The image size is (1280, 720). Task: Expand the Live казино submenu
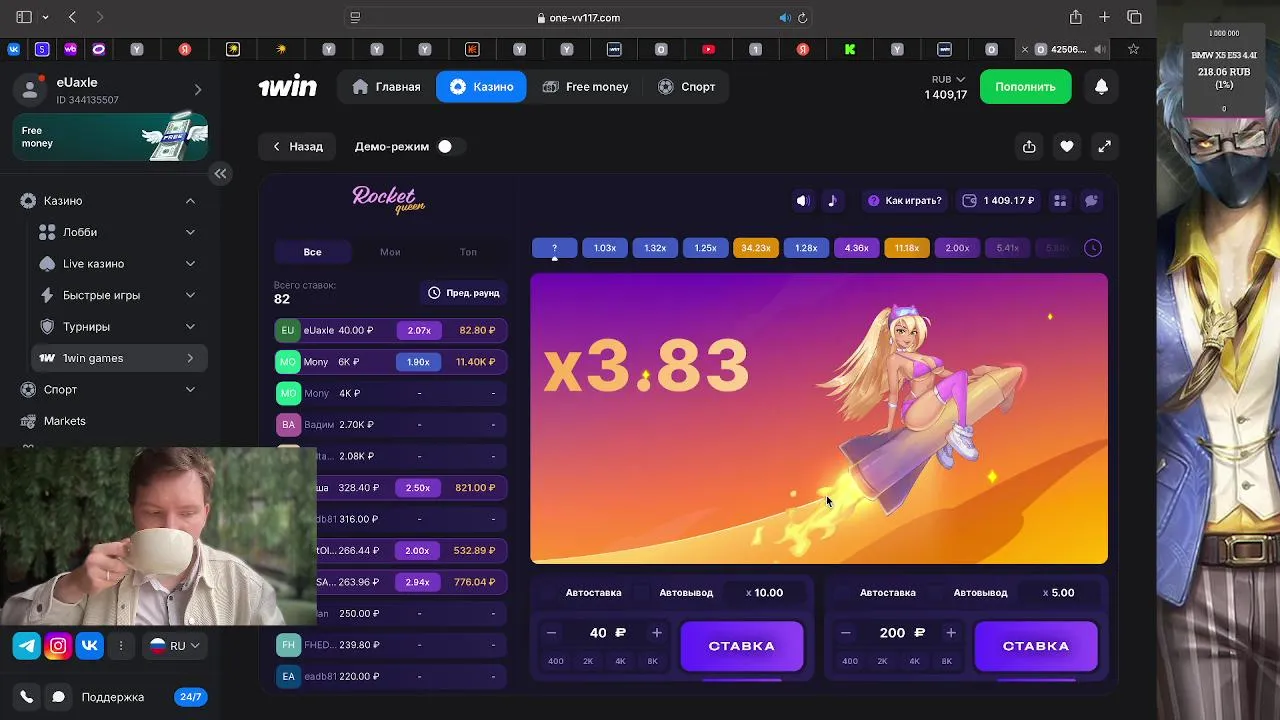(x=190, y=264)
